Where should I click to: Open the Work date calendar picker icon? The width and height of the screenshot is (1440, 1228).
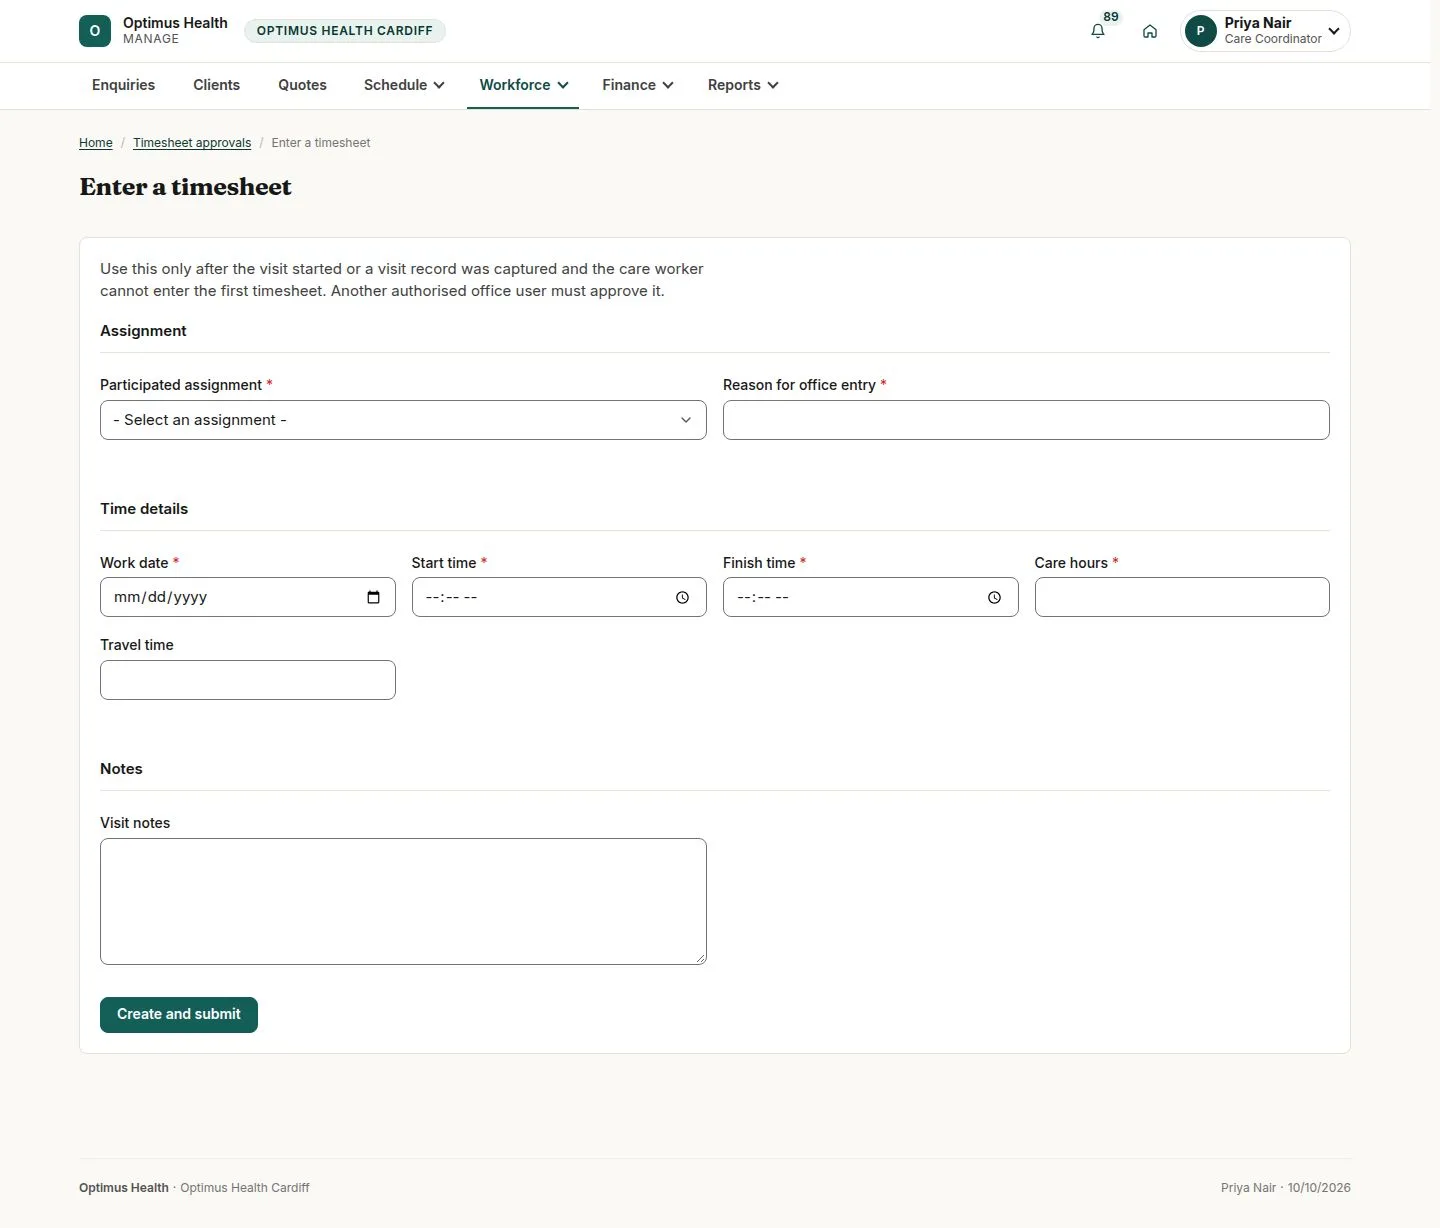pos(374,597)
